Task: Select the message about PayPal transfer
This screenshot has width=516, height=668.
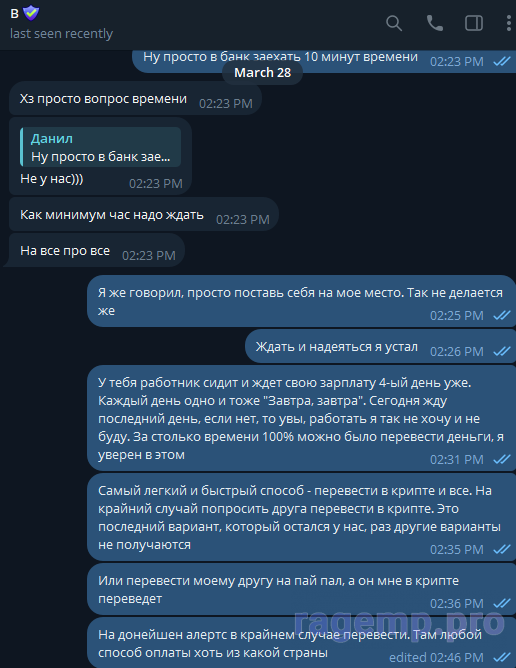Action: click(x=301, y=589)
